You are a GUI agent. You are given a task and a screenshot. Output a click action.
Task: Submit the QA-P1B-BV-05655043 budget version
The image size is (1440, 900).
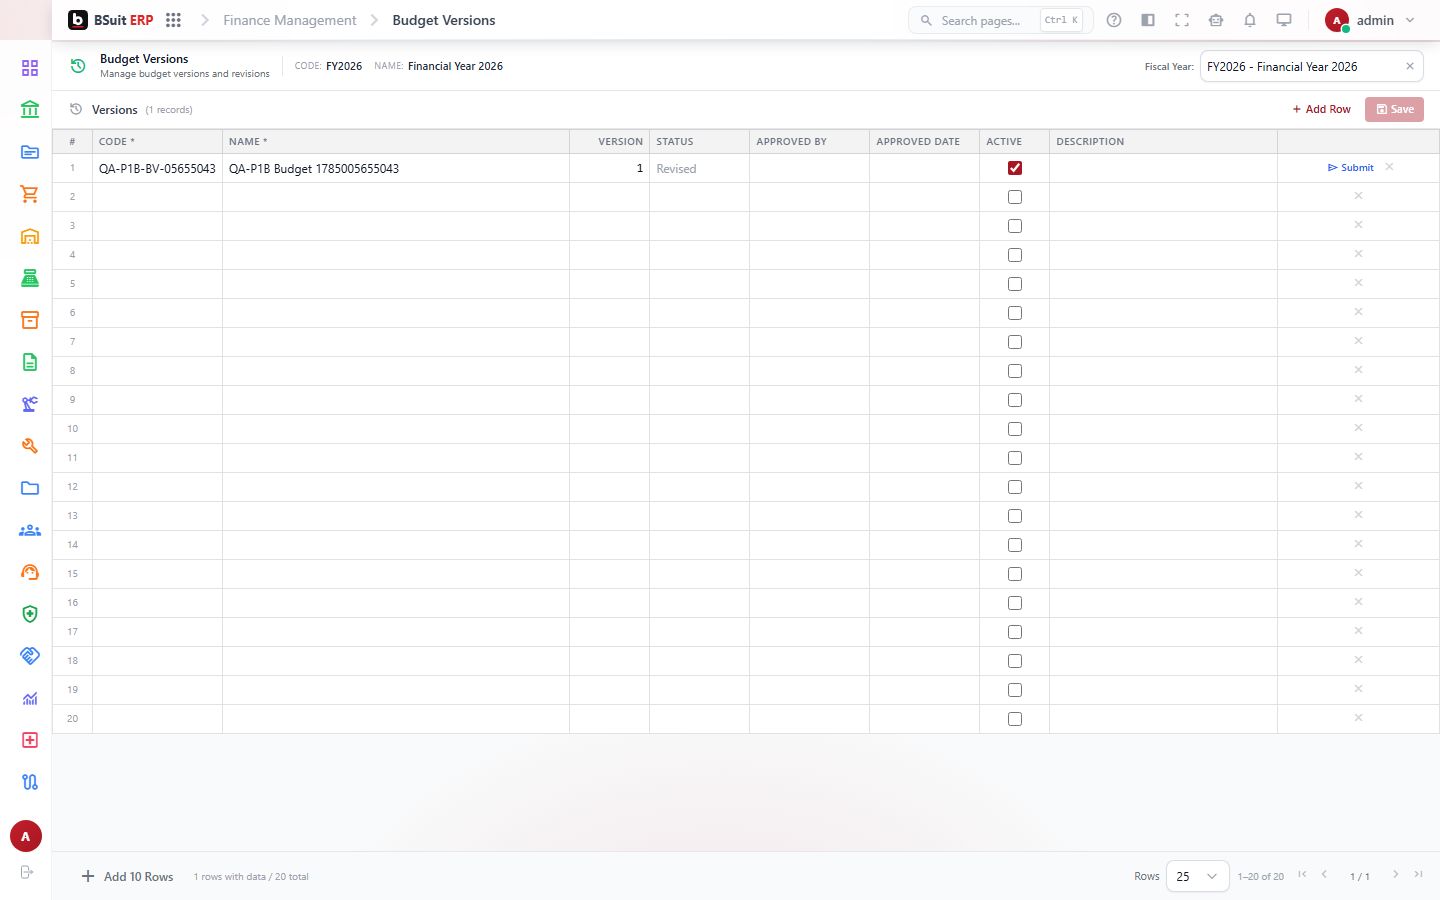point(1350,168)
